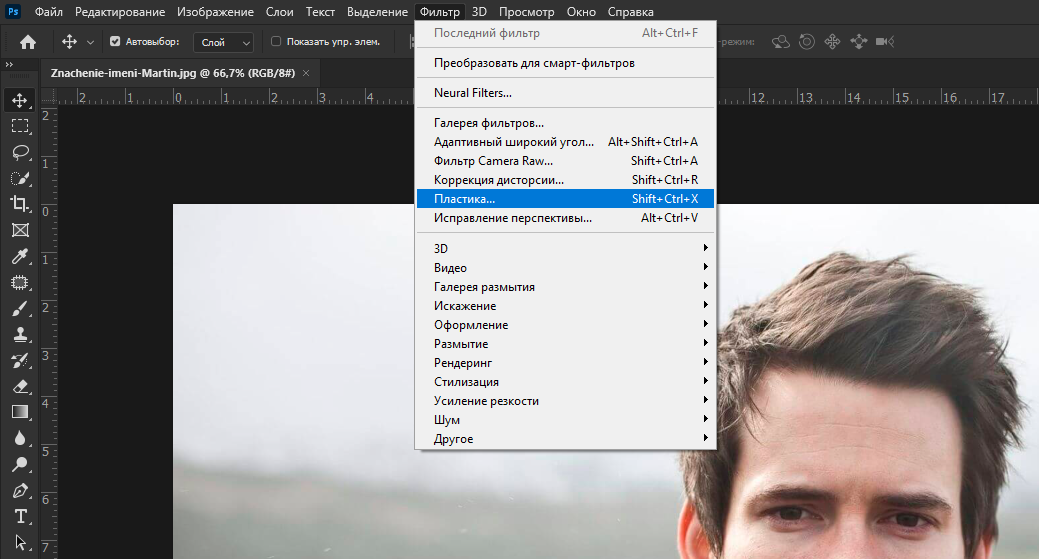This screenshot has width=1039, height=559.
Task: Expand the Оформление submenu
Action: click(x=565, y=325)
